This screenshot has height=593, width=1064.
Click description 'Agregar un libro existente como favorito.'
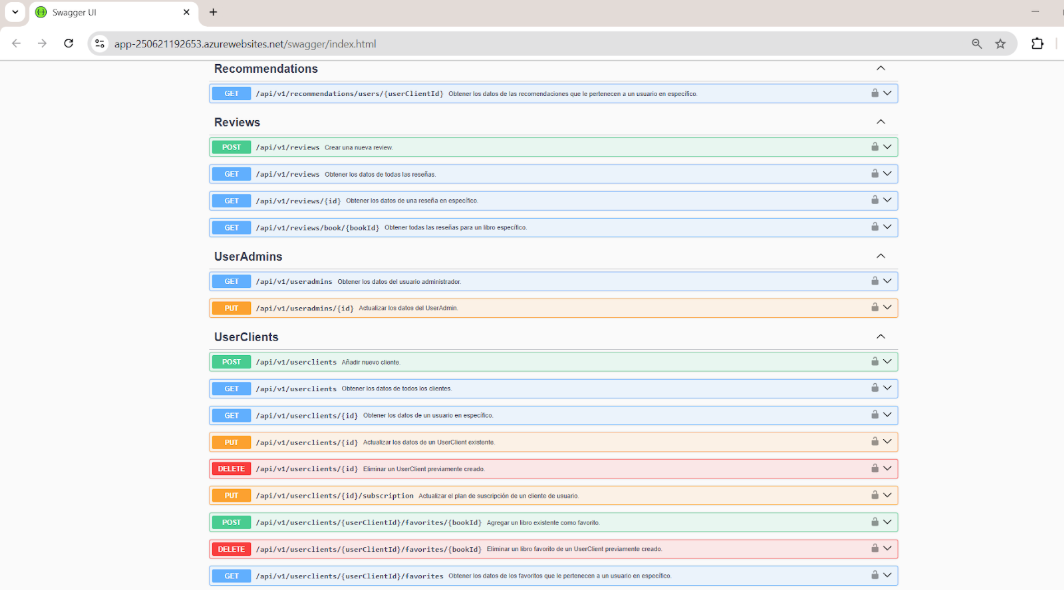(543, 522)
